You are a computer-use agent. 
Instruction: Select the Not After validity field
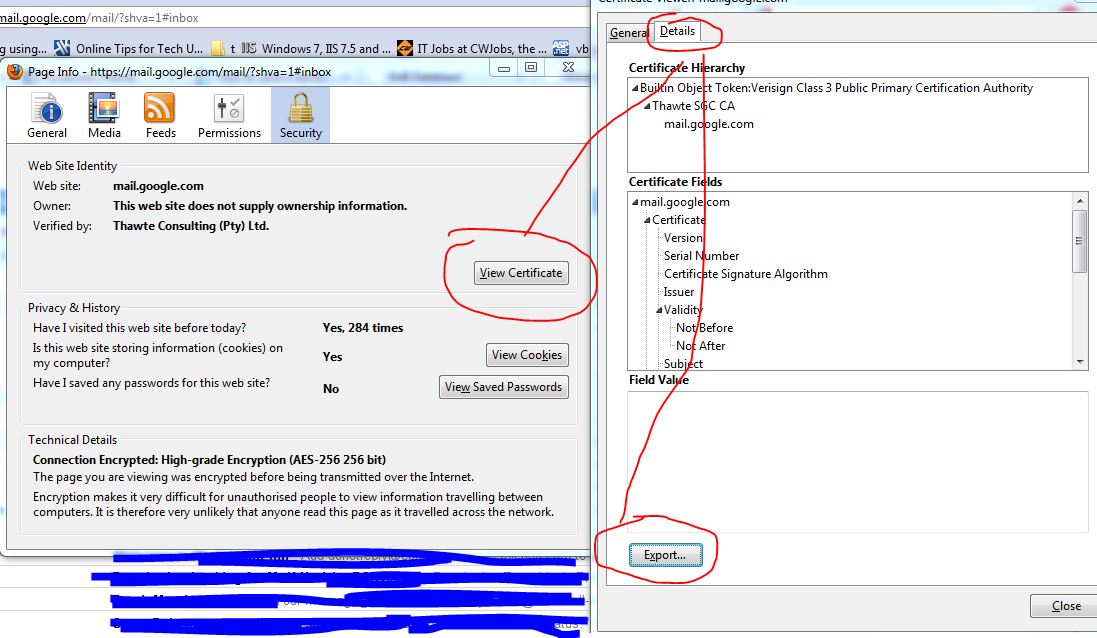coord(700,346)
